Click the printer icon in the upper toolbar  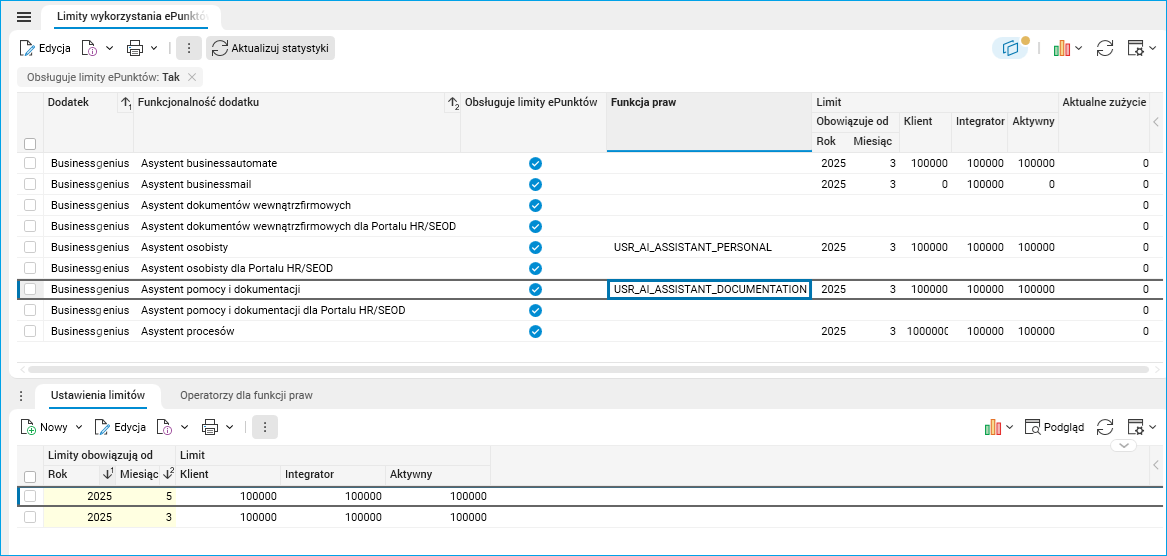click(x=135, y=48)
